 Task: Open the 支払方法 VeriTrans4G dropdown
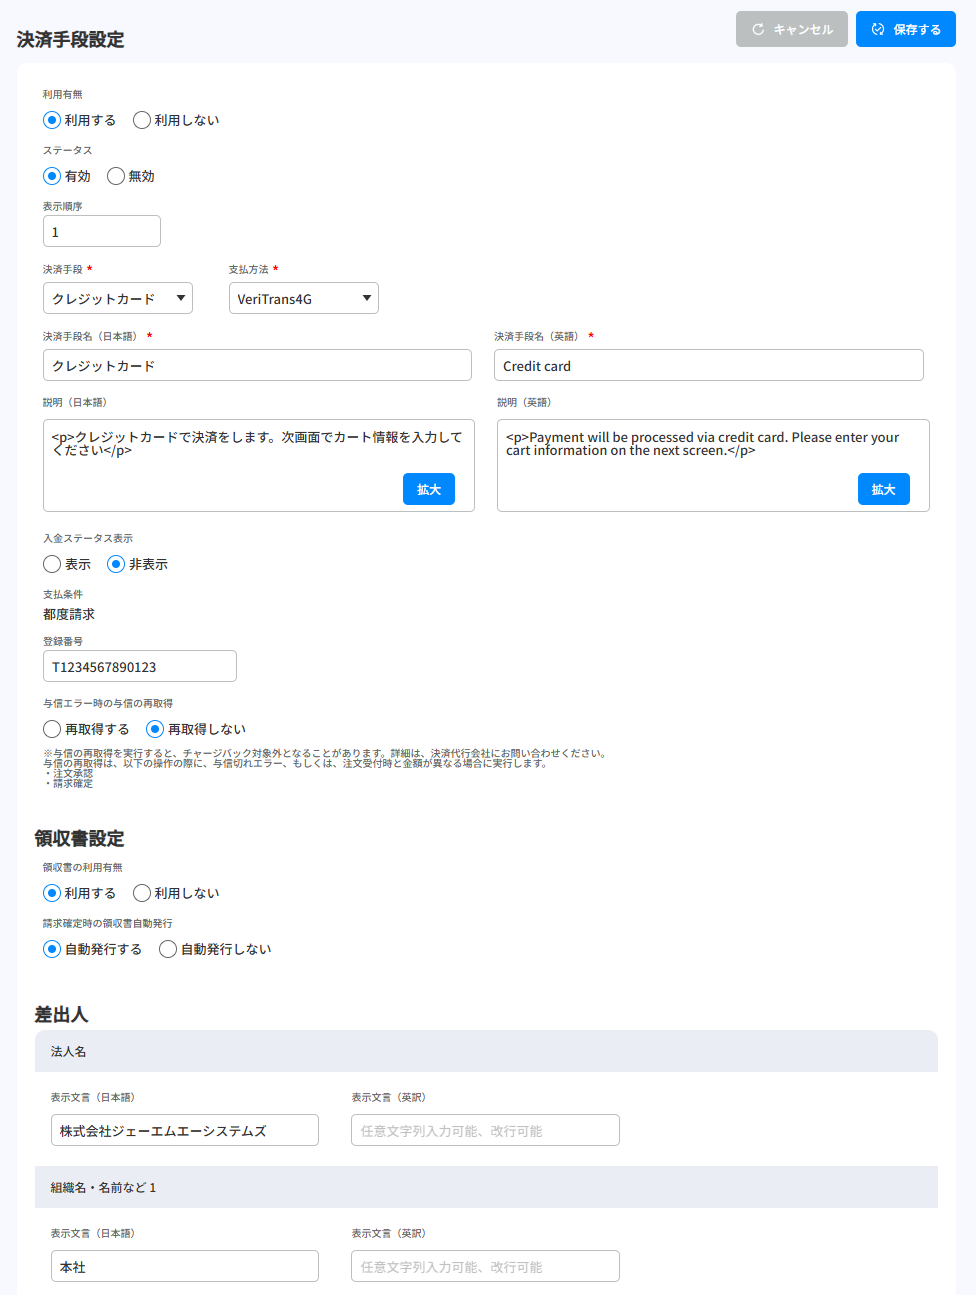(303, 298)
